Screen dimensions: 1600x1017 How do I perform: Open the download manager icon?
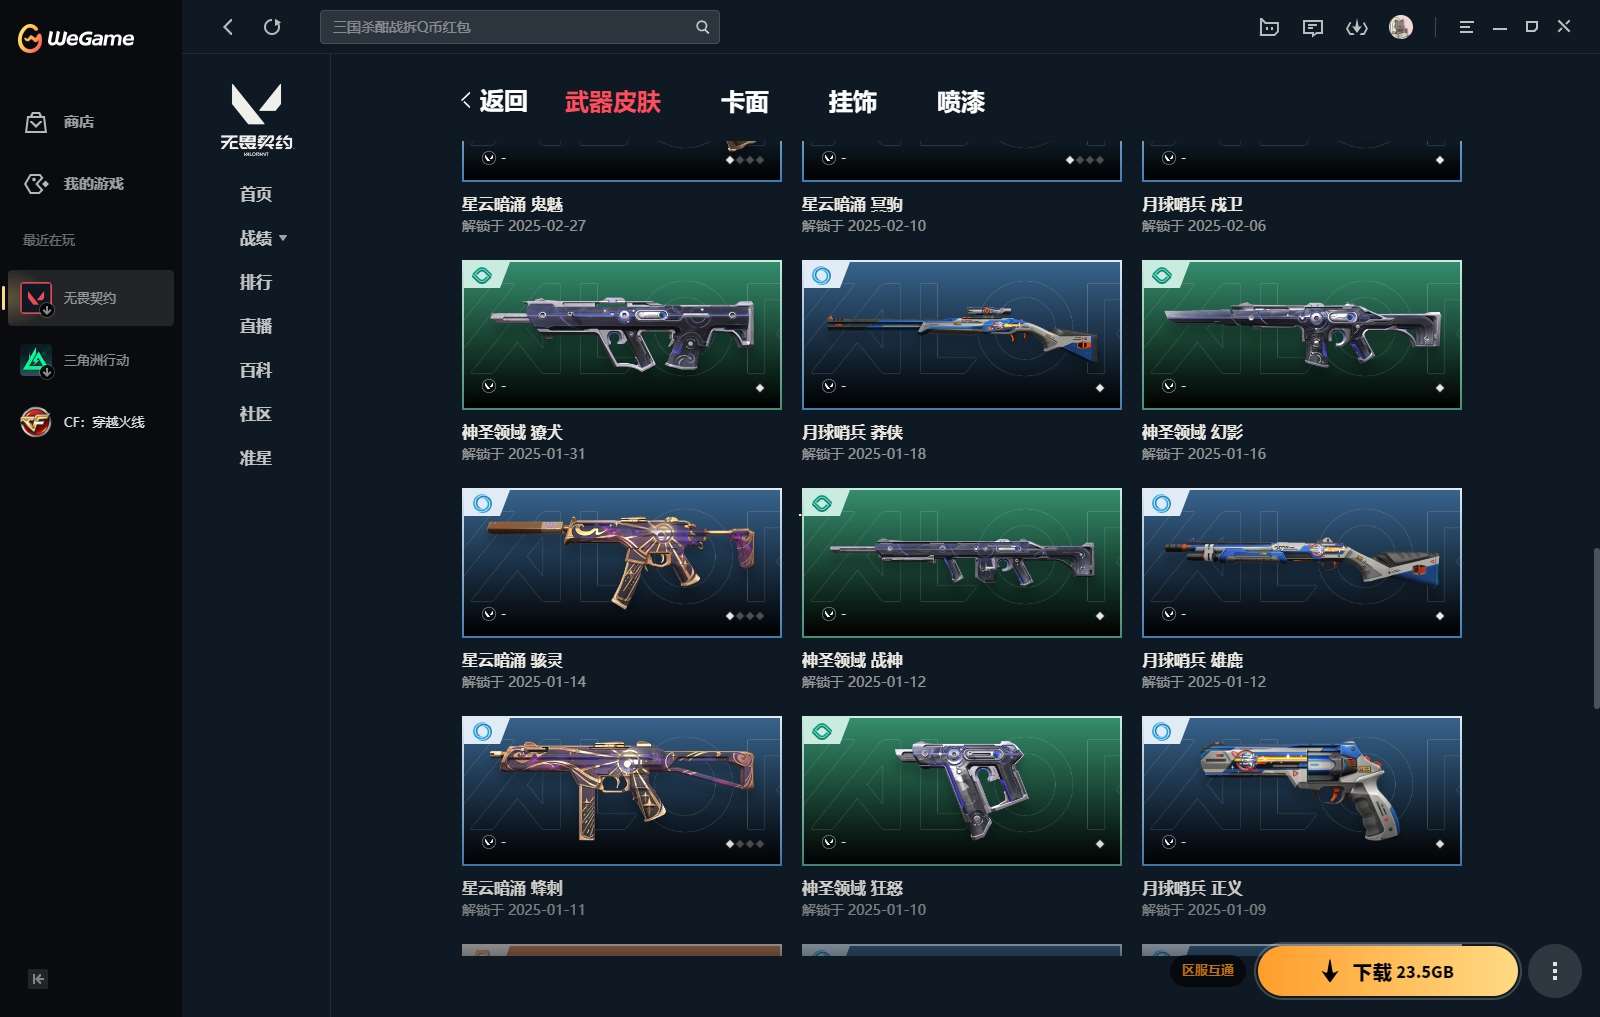click(x=1357, y=27)
